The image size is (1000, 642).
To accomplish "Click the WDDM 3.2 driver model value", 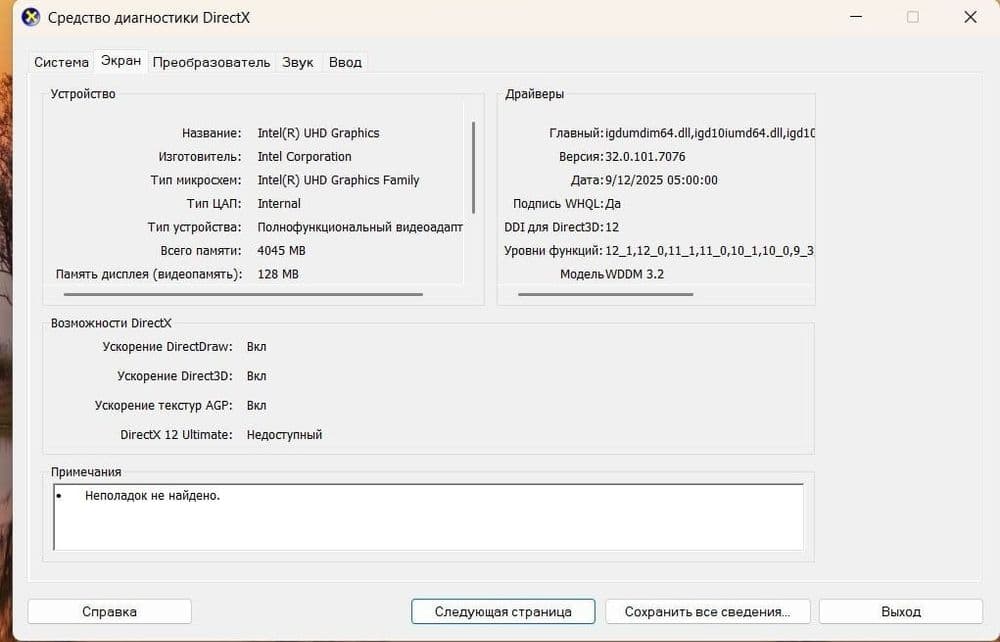I will (x=635, y=274).
